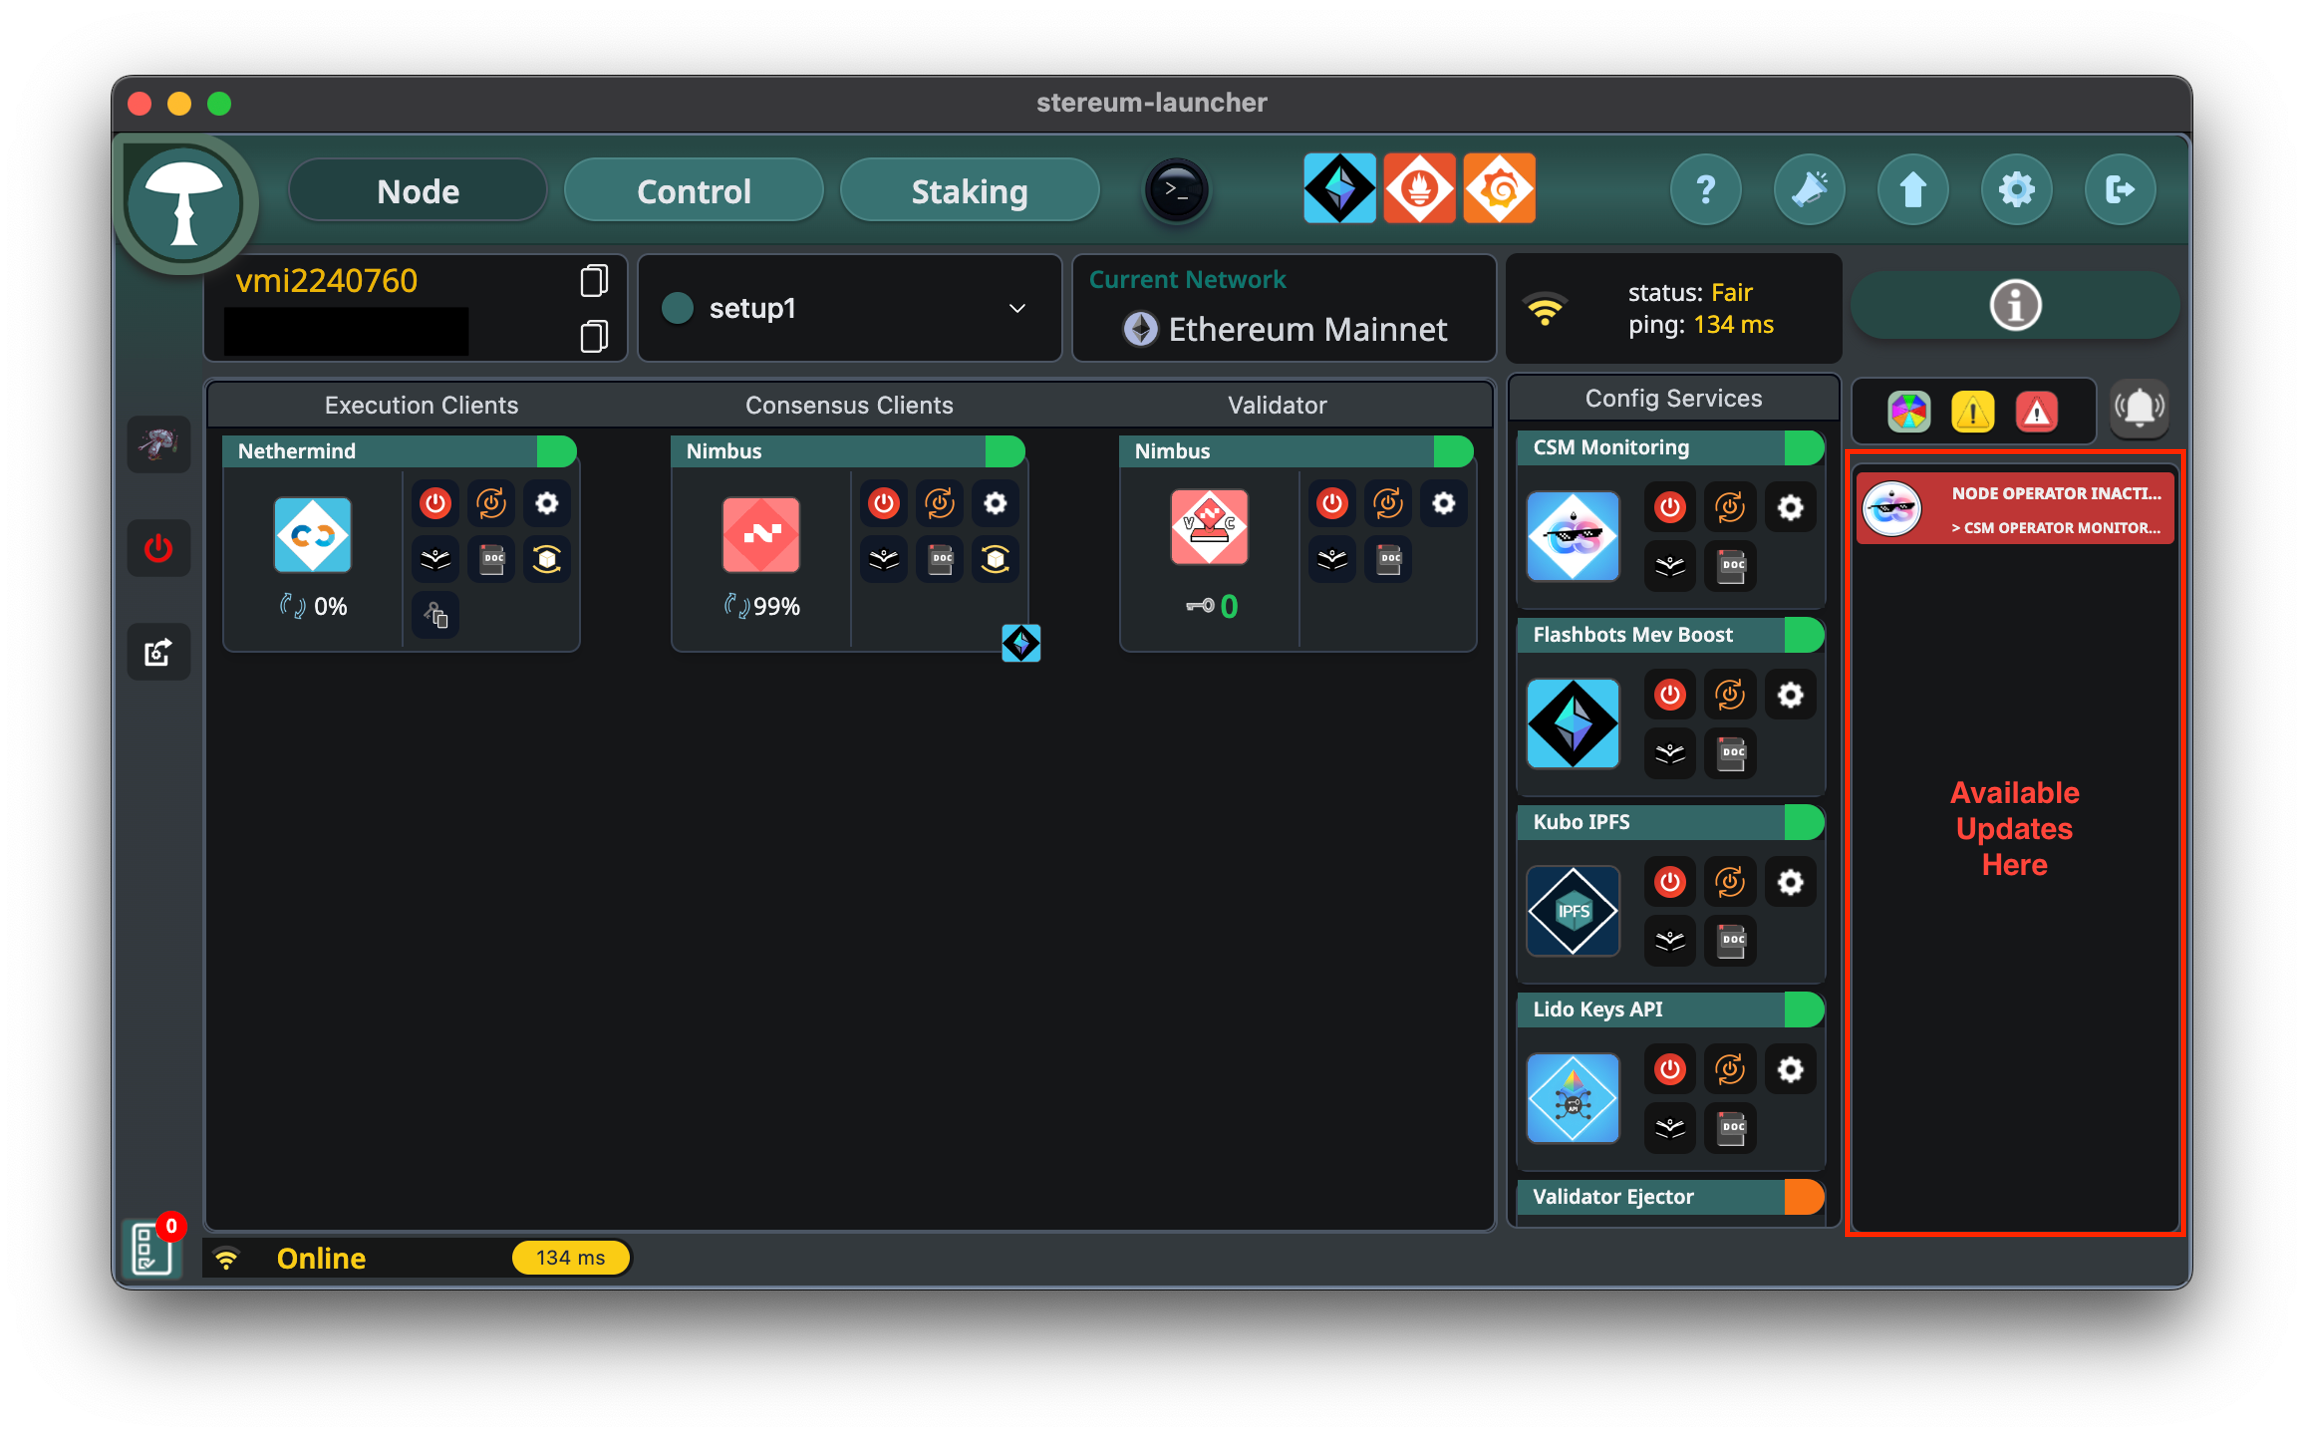Click the Stereum mushroom logo
The height and width of the screenshot is (1437, 2304).
[x=184, y=204]
